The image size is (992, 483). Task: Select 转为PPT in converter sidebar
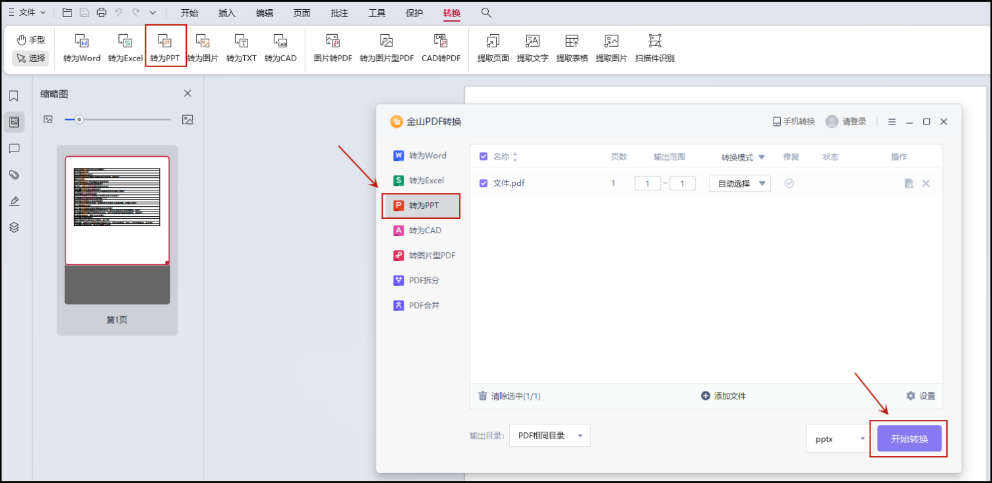tap(421, 206)
